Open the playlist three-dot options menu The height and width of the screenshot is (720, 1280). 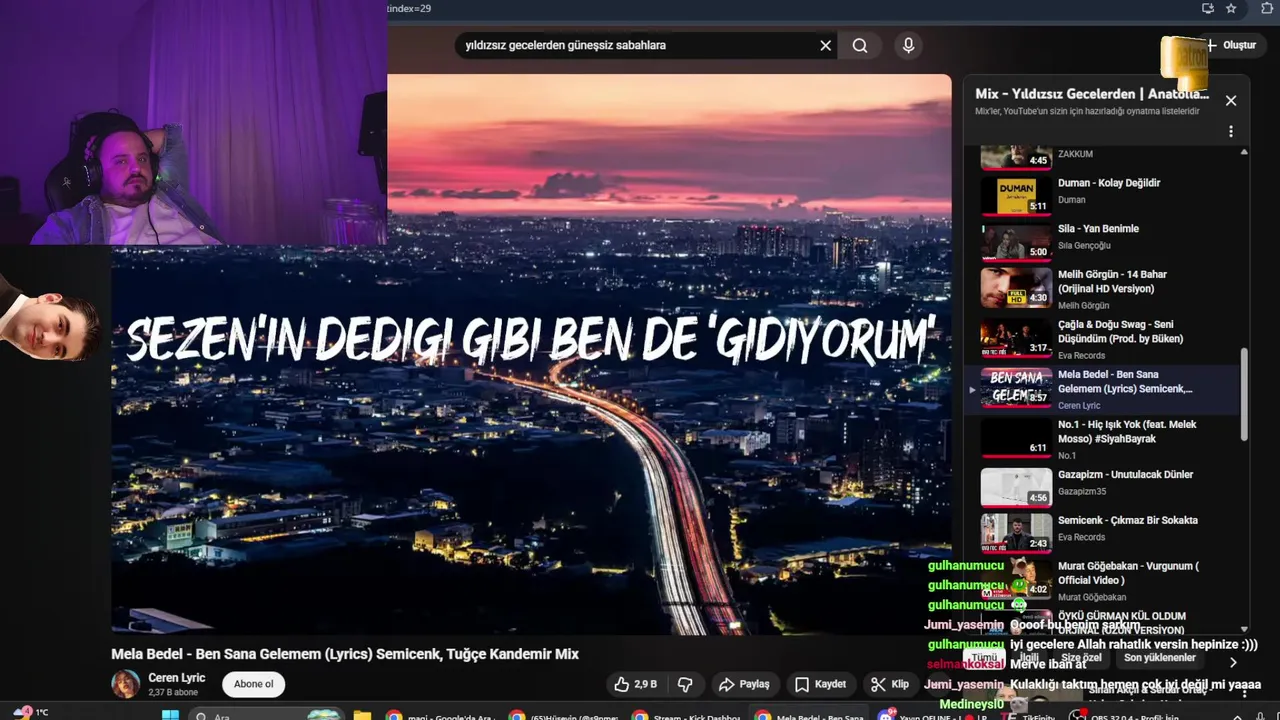pos(1231,131)
